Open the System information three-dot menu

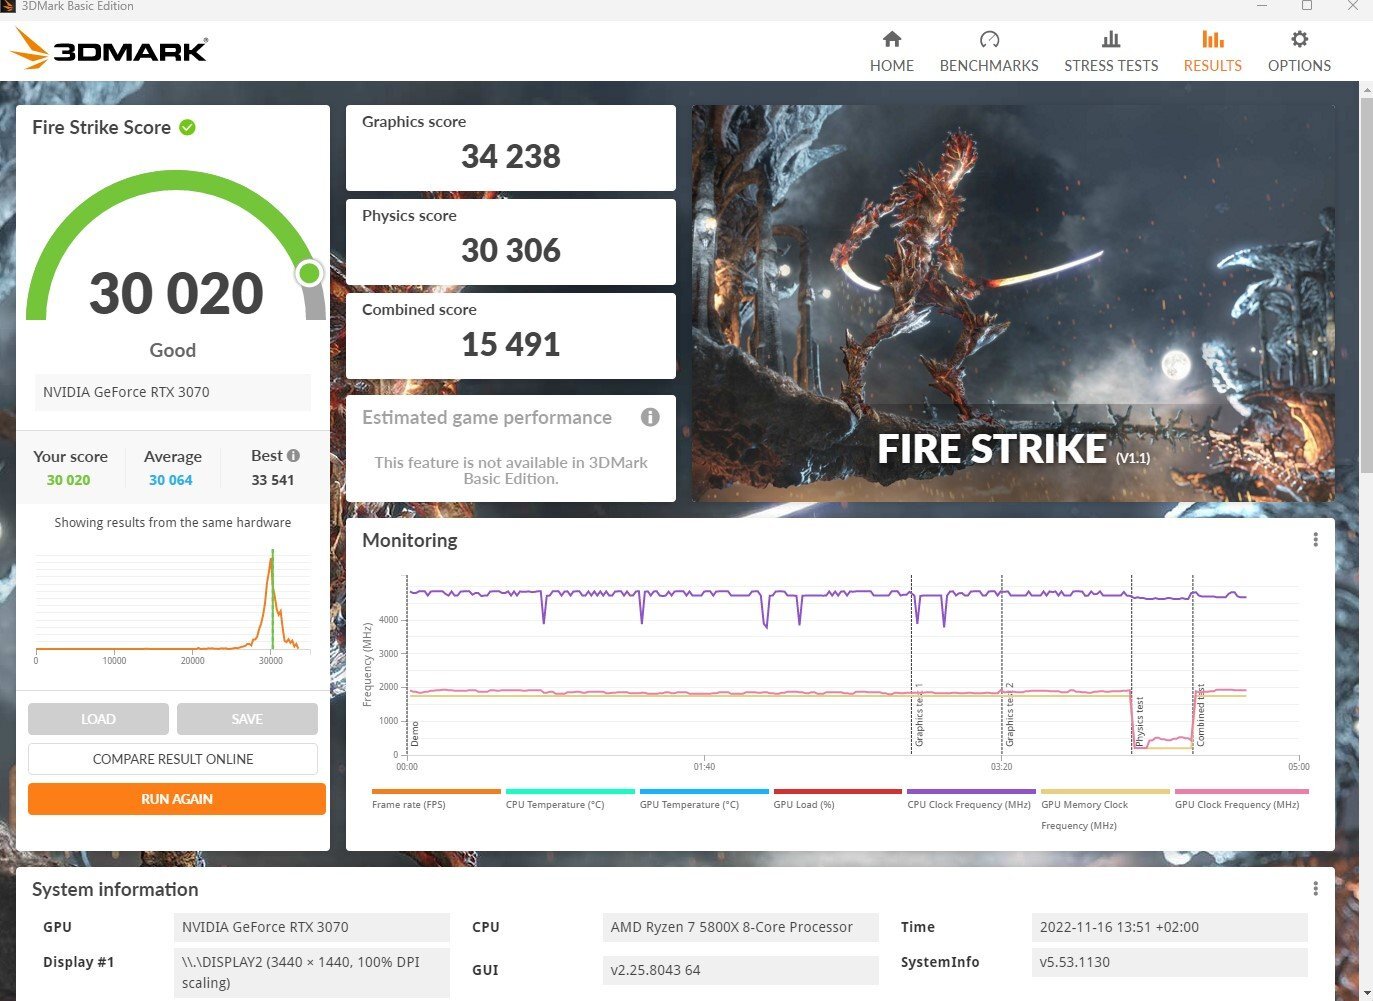[1315, 889]
